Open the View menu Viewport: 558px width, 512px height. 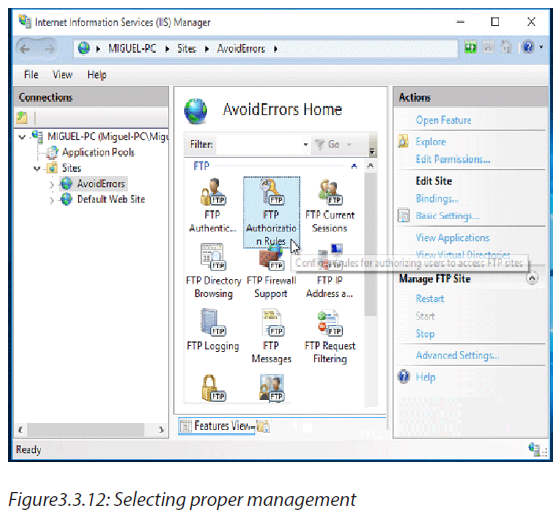(x=63, y=75)
